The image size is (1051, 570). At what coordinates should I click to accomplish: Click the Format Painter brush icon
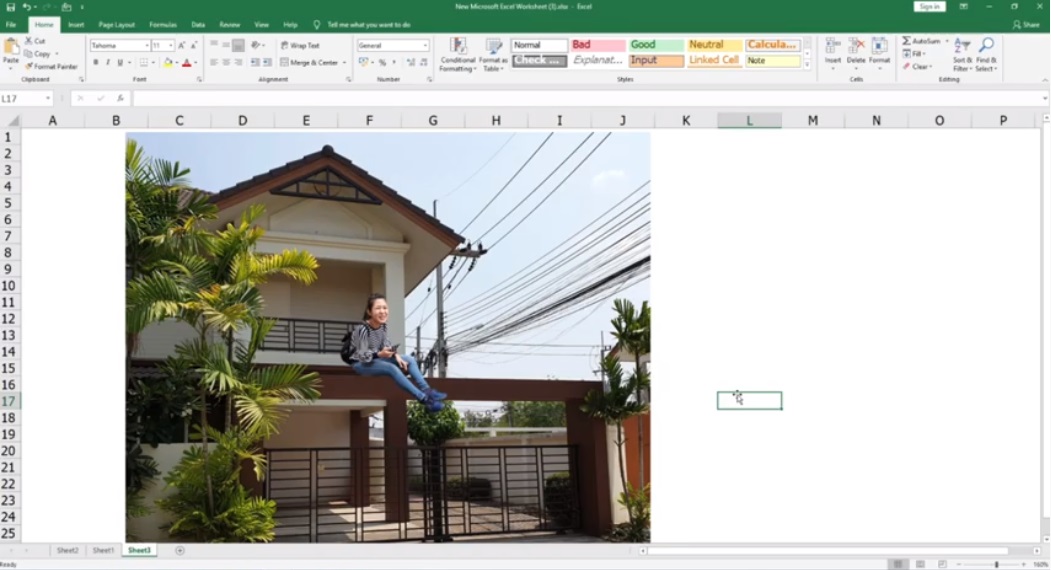coord(27,67)
